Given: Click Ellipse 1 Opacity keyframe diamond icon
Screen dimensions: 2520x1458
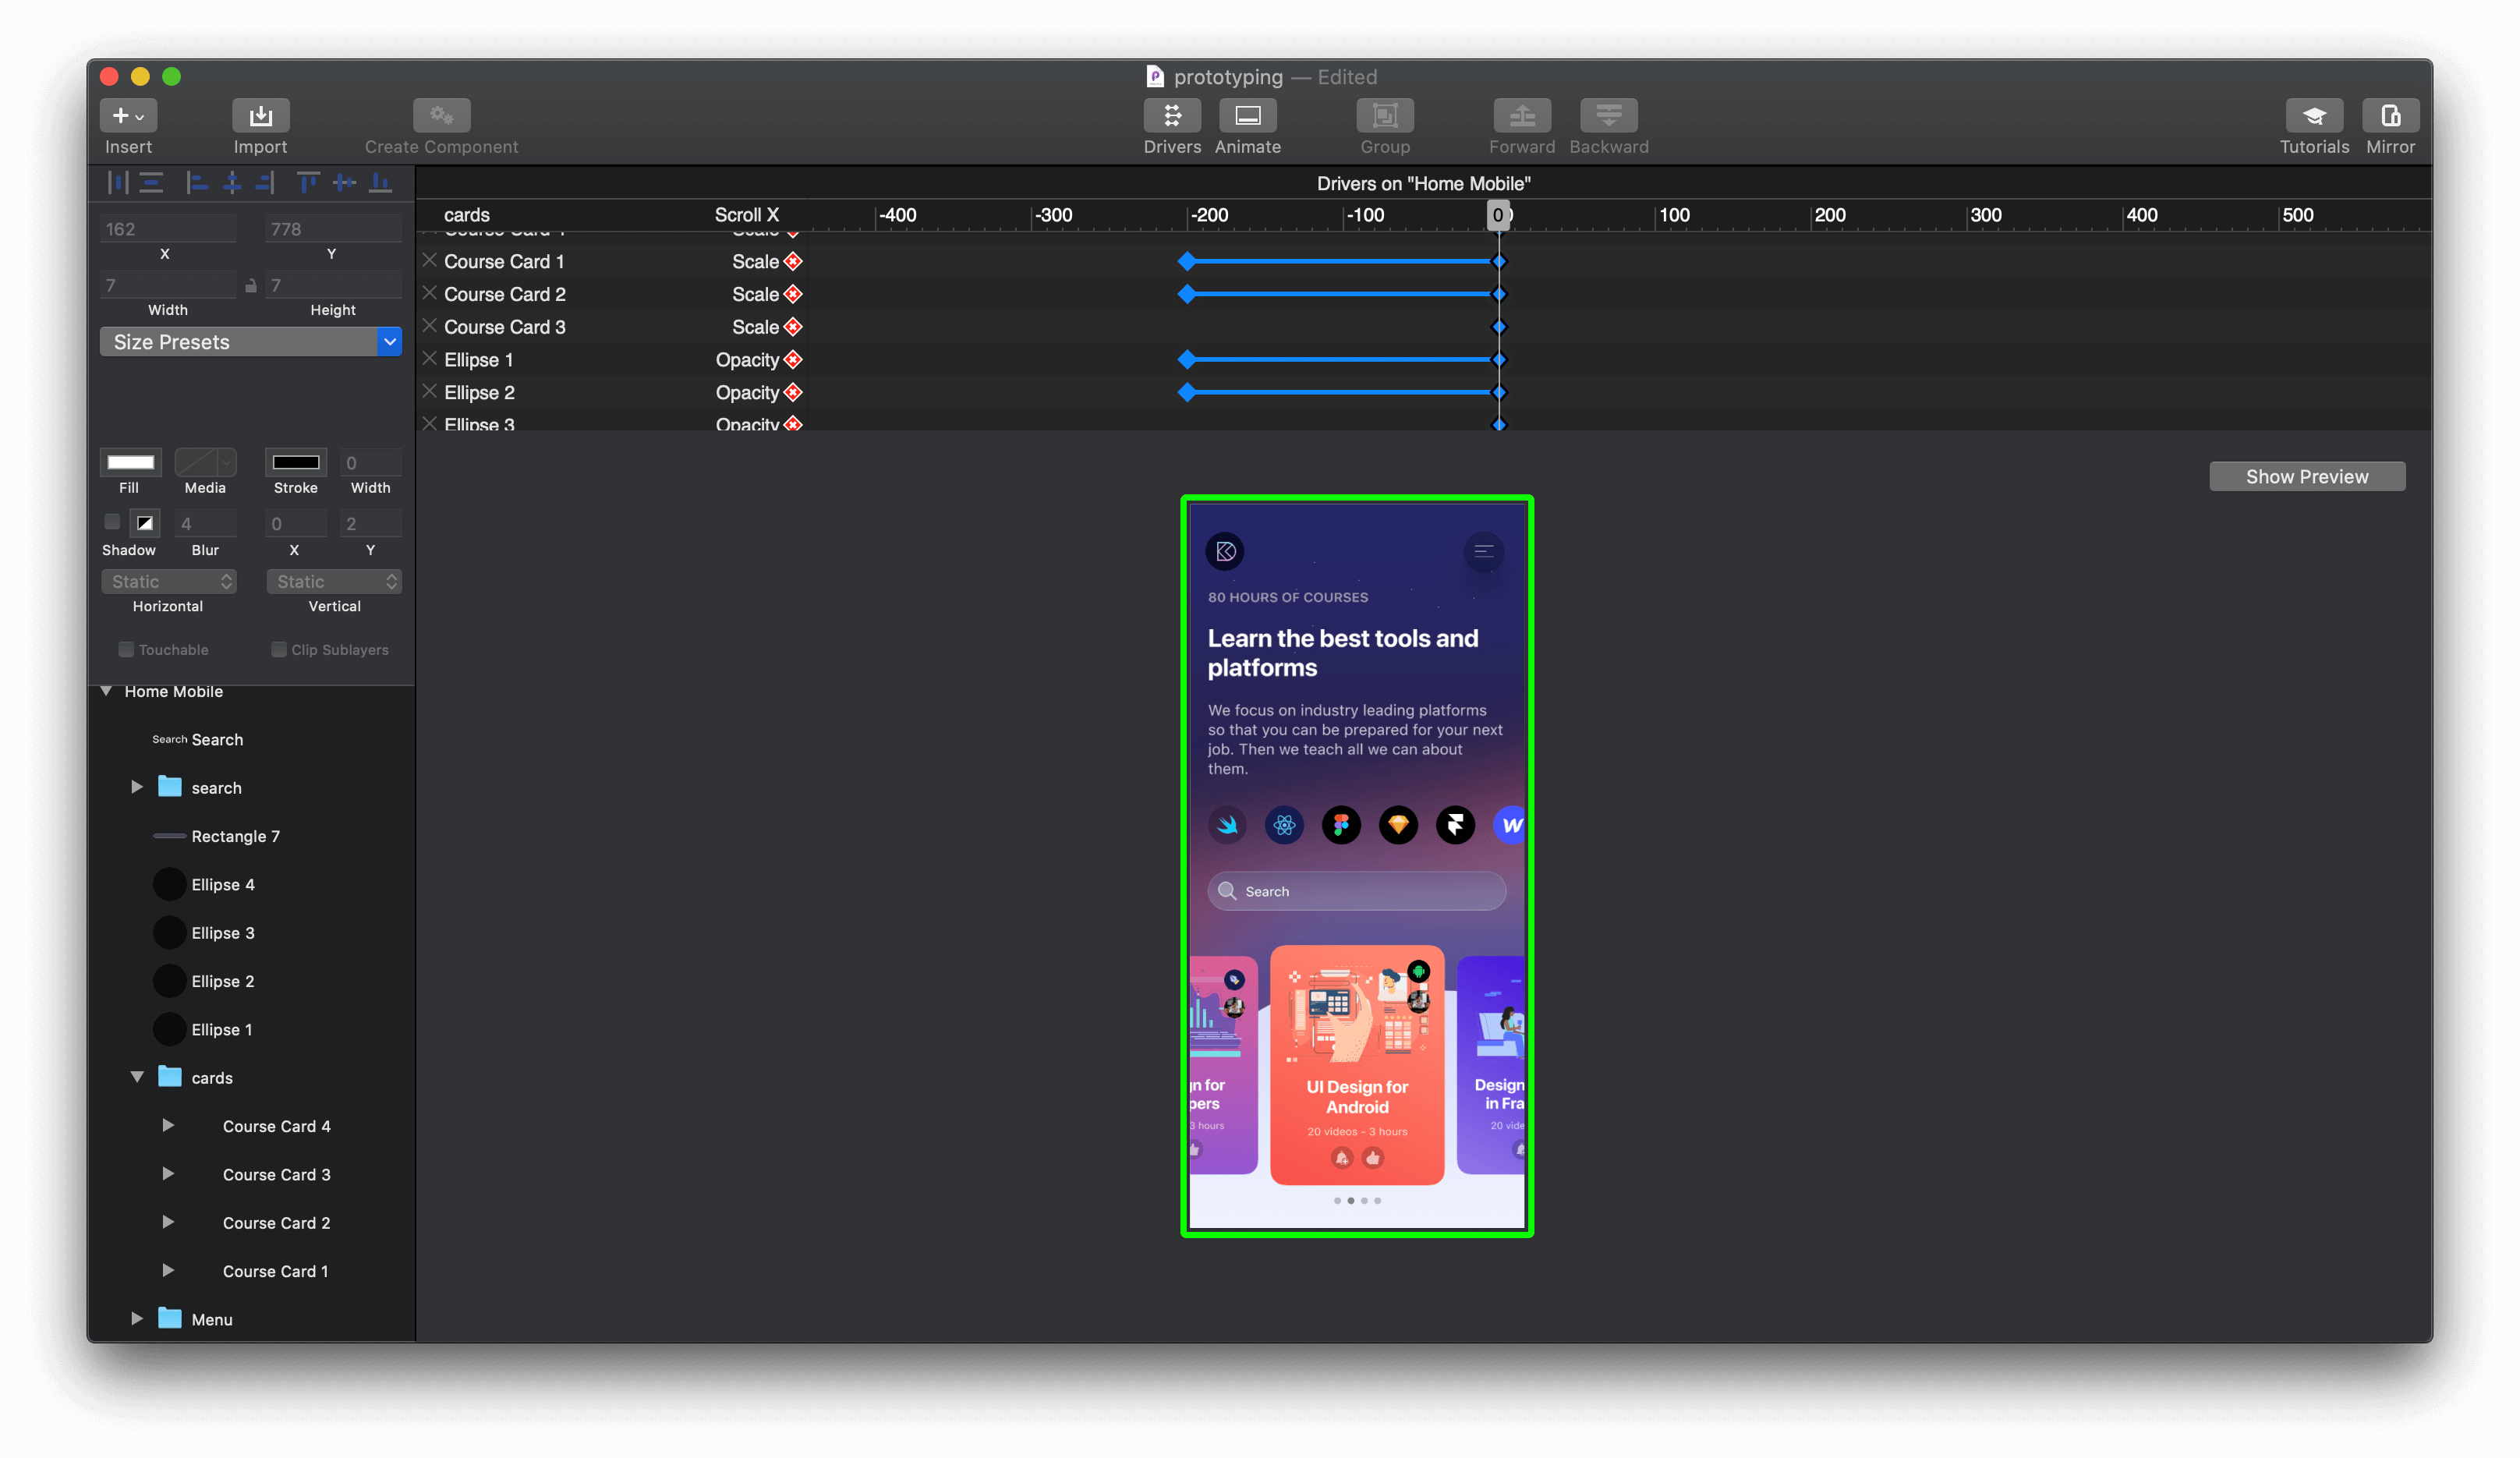Looking at the screenshot, I should tap(793, 360).
